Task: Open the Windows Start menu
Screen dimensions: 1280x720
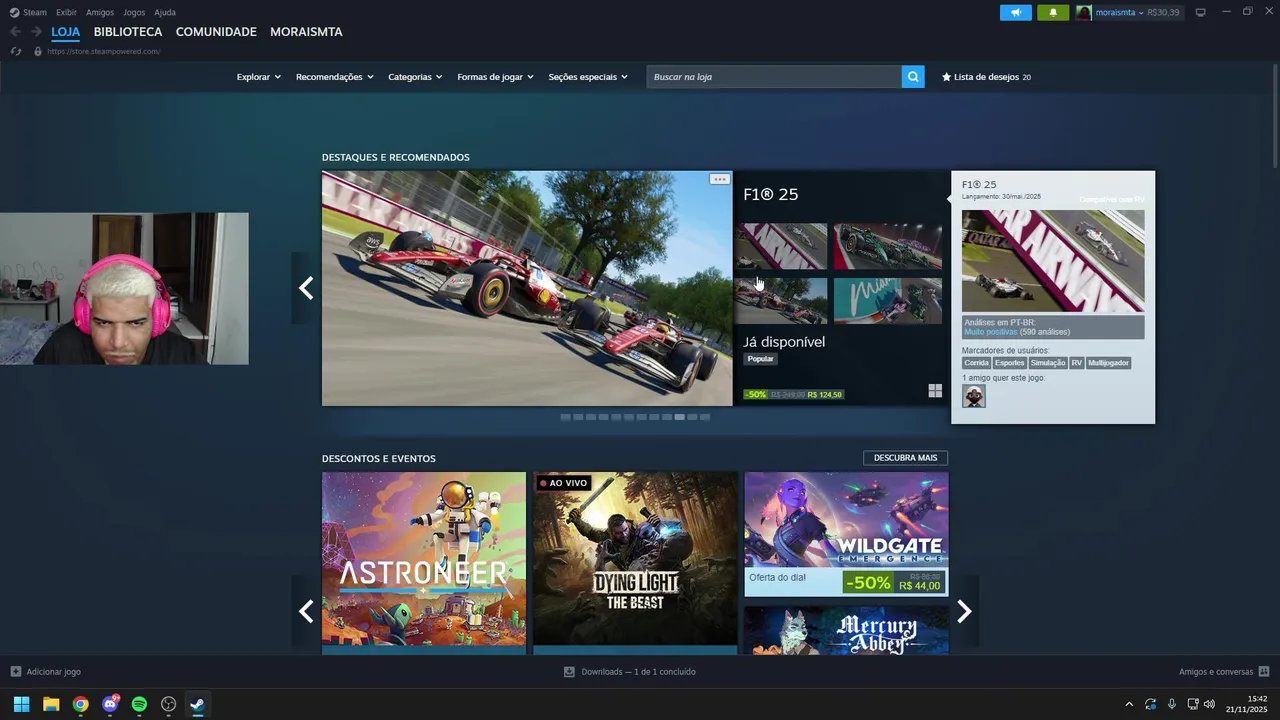Action: (x=21, y=704)
